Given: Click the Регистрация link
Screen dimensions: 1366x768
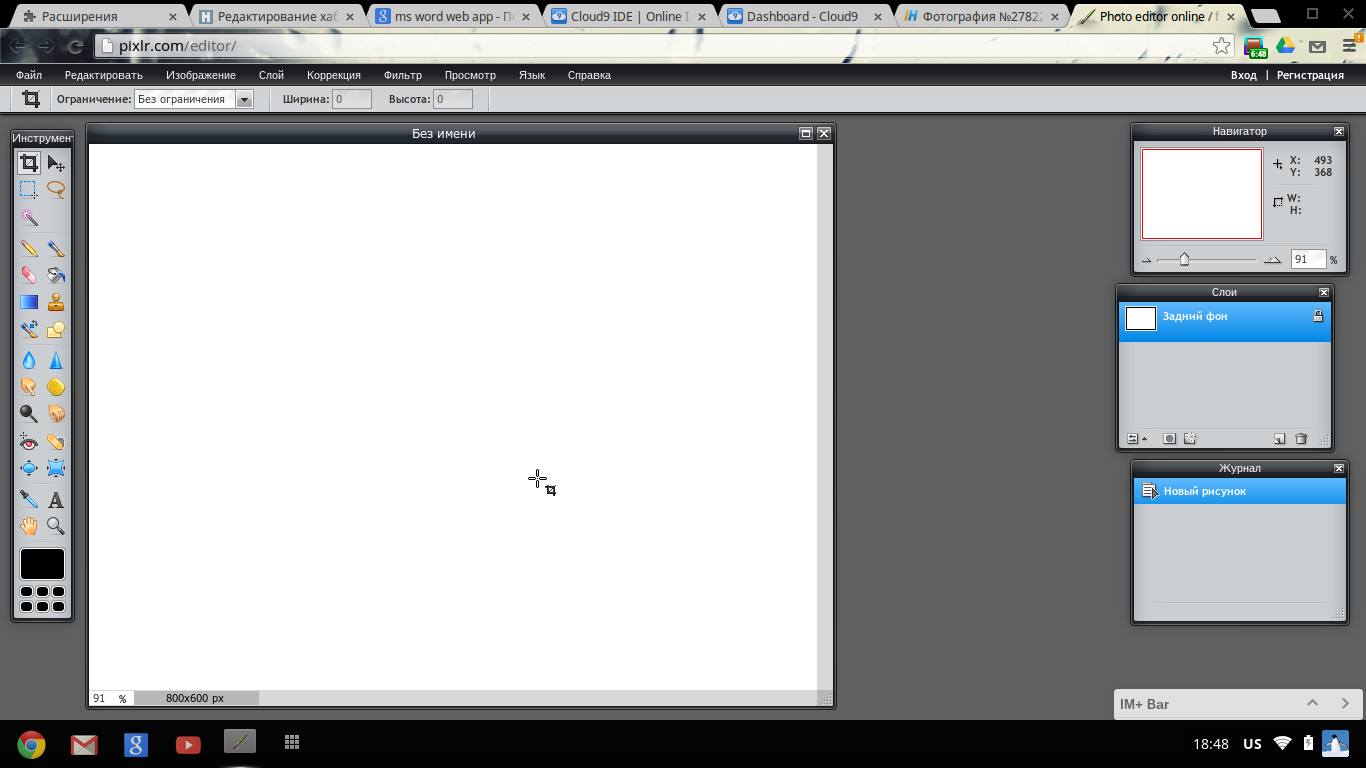Looking at the screenshot, I should [x=1310, y=75].
